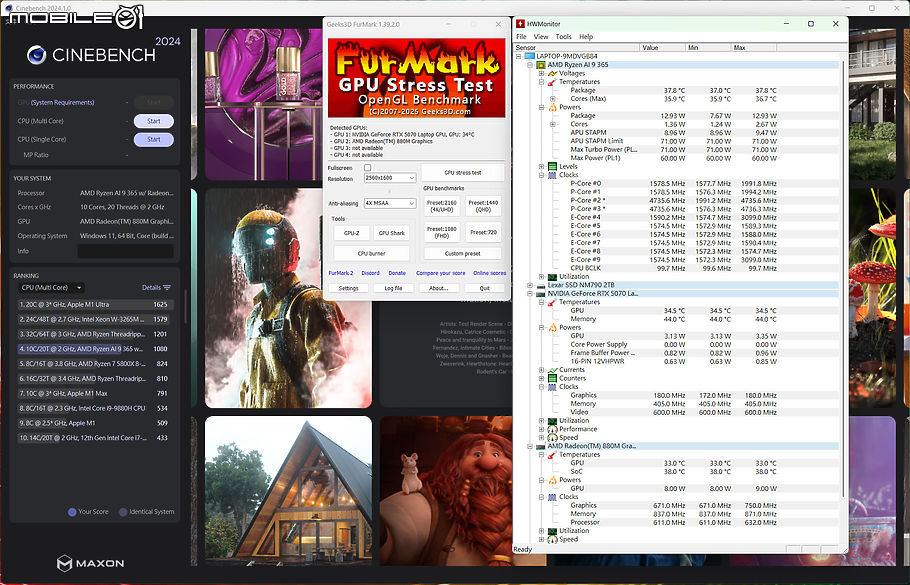Viewport: 910px width, 585px height.
Task: Click the green Levels icon in HWMonitor
Action: click(x=552, y=167)
